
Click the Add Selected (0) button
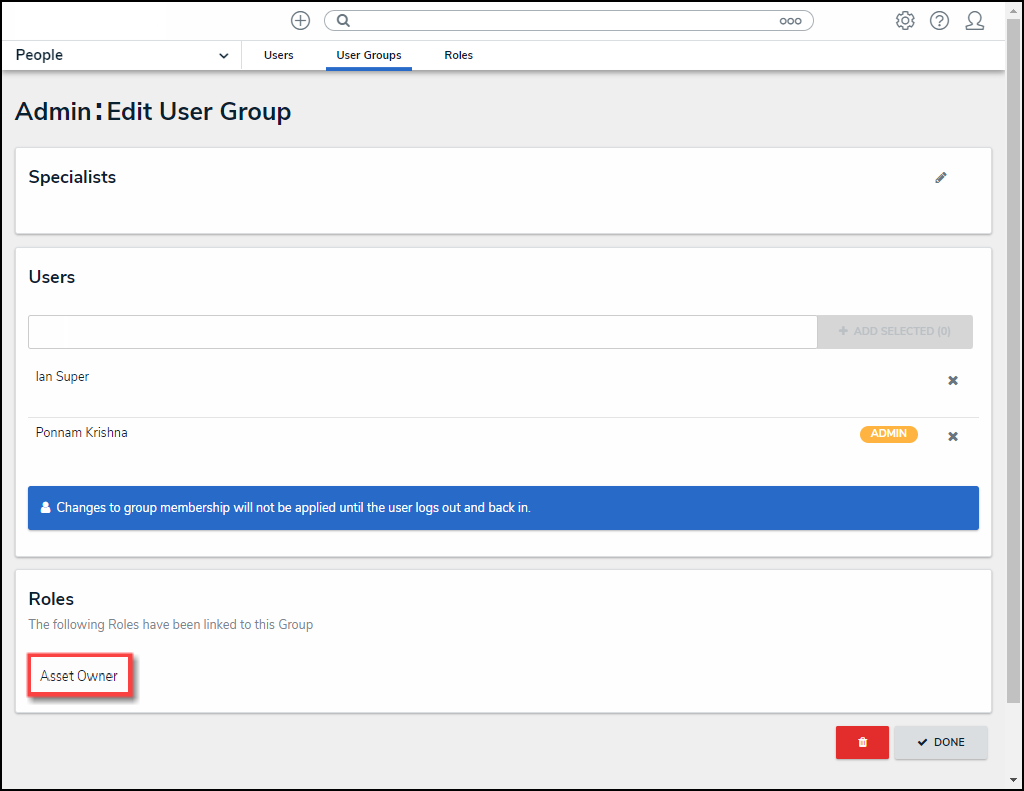point(894,332)
